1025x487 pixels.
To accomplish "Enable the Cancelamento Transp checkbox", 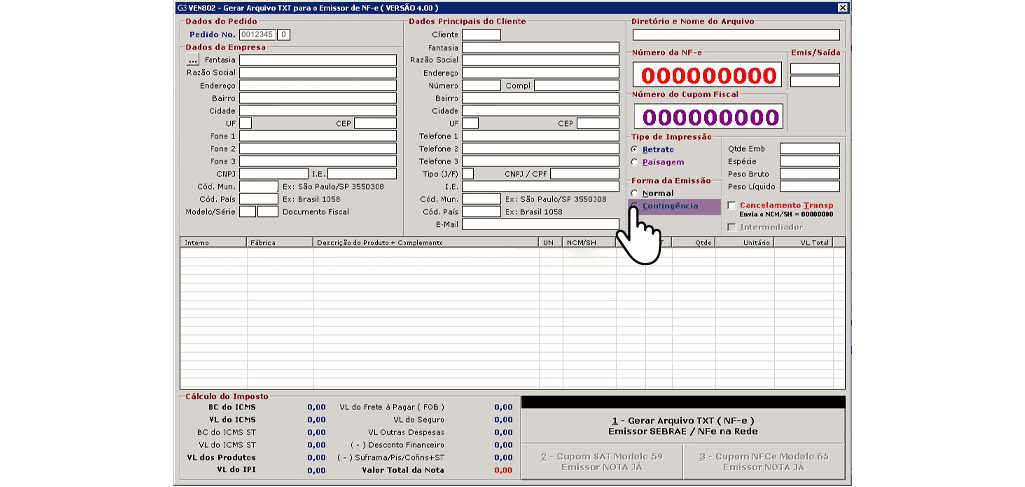I will point(731,205).
